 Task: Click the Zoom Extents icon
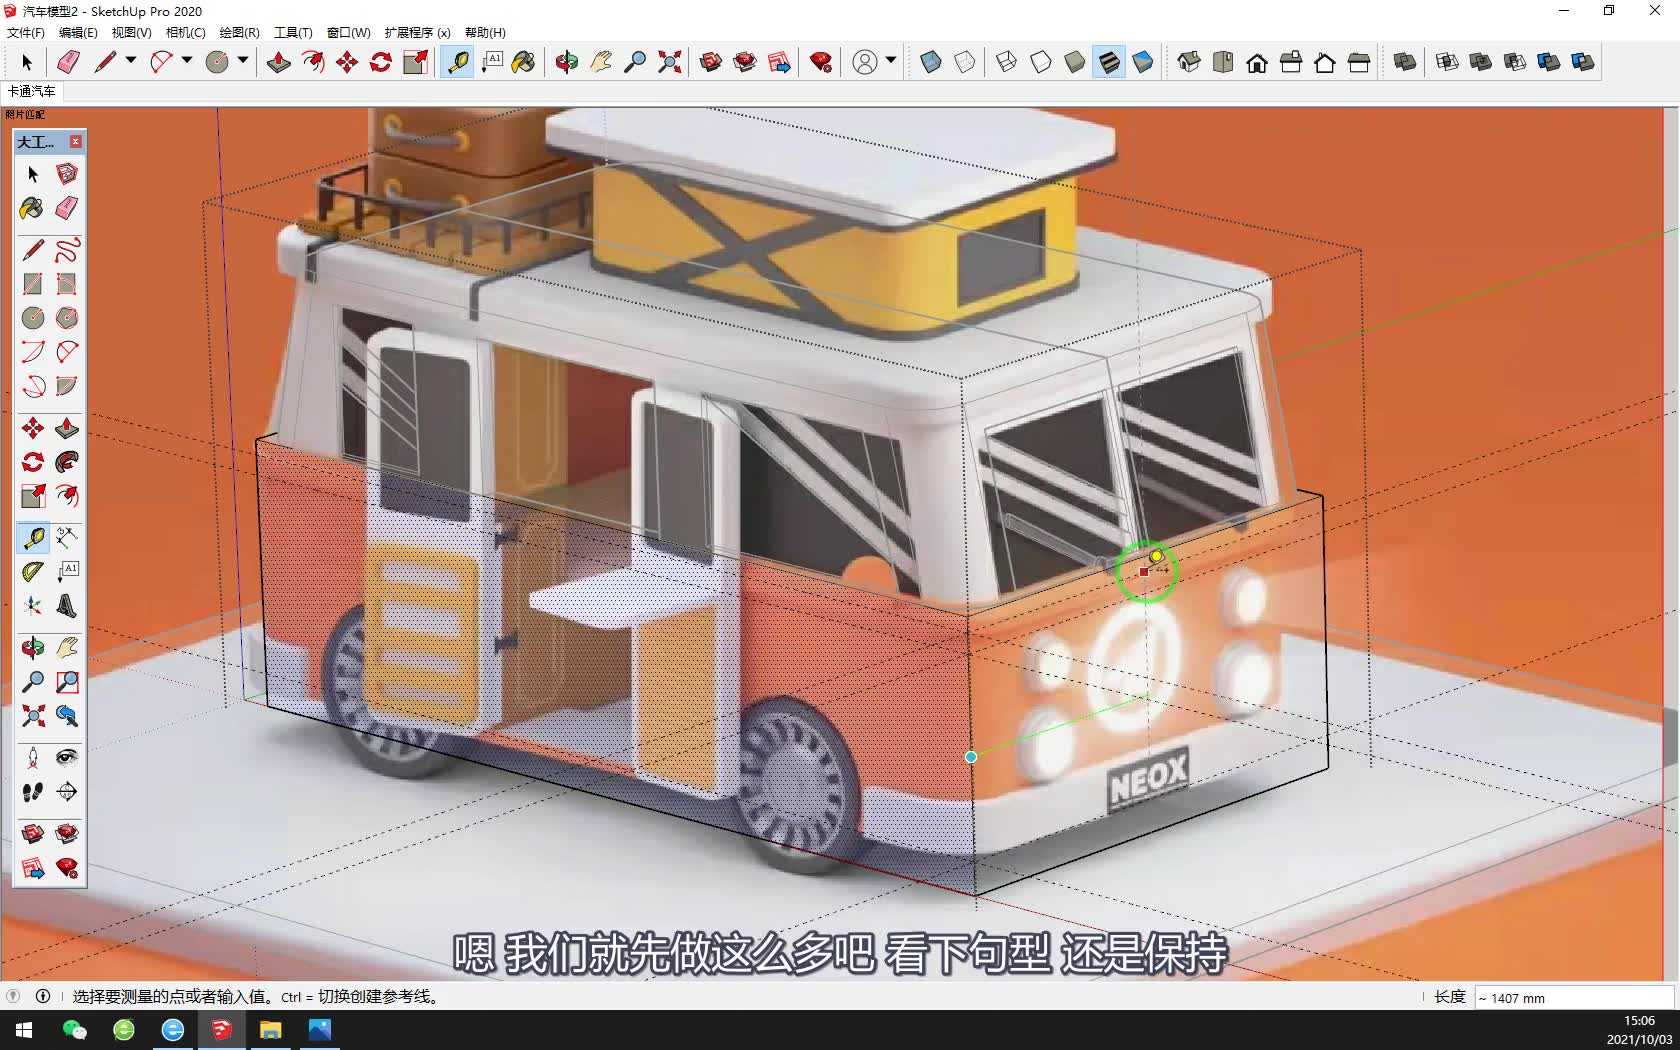coord(669,62)
